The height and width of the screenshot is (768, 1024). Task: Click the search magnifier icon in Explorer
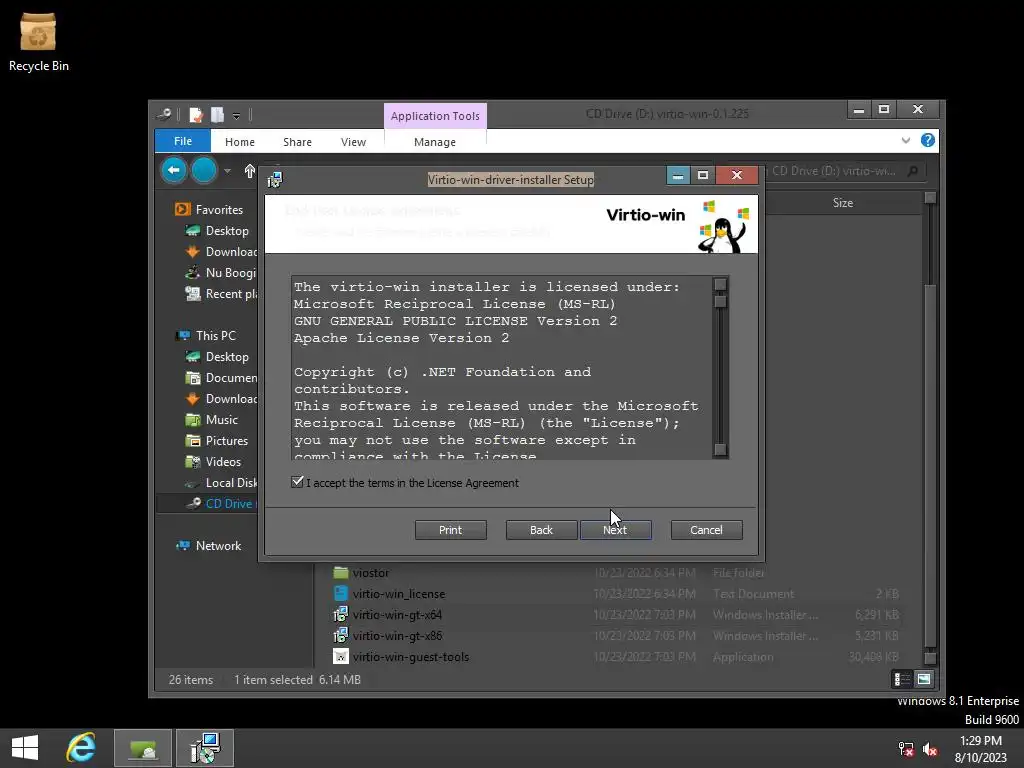coord(913,171)
